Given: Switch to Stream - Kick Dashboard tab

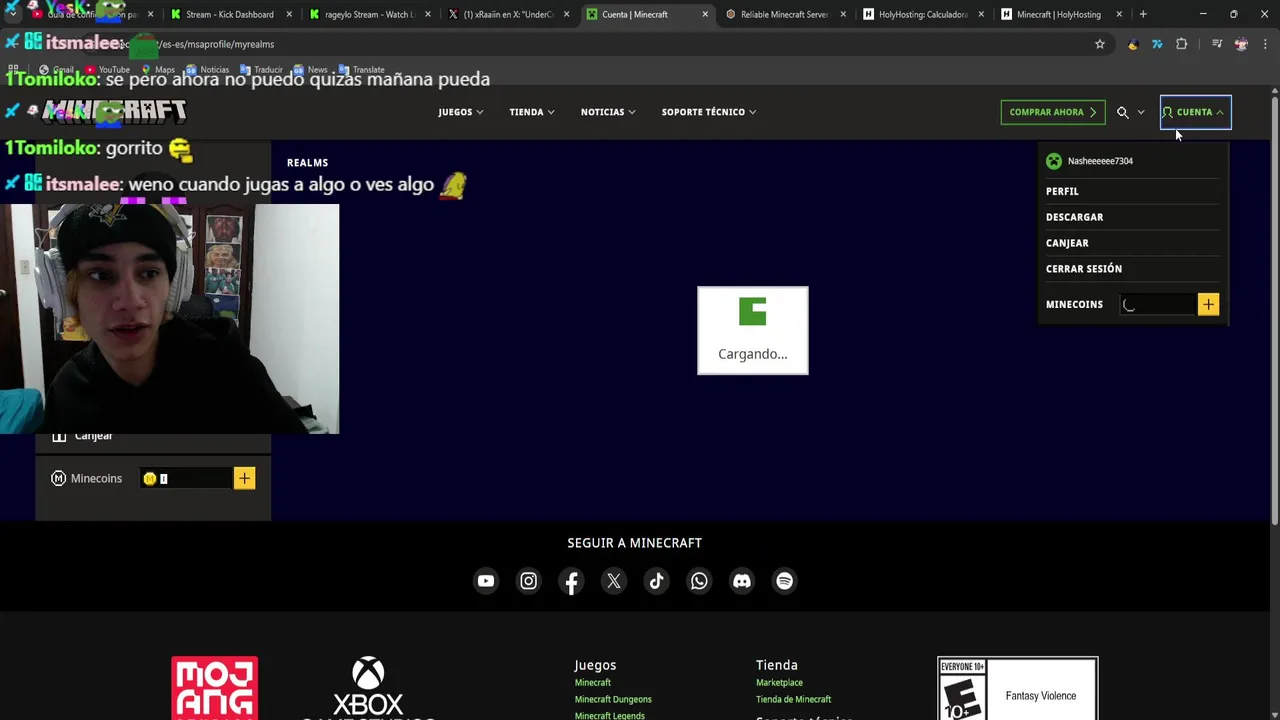Looking at the screenshot, I should tap(230, 14).
